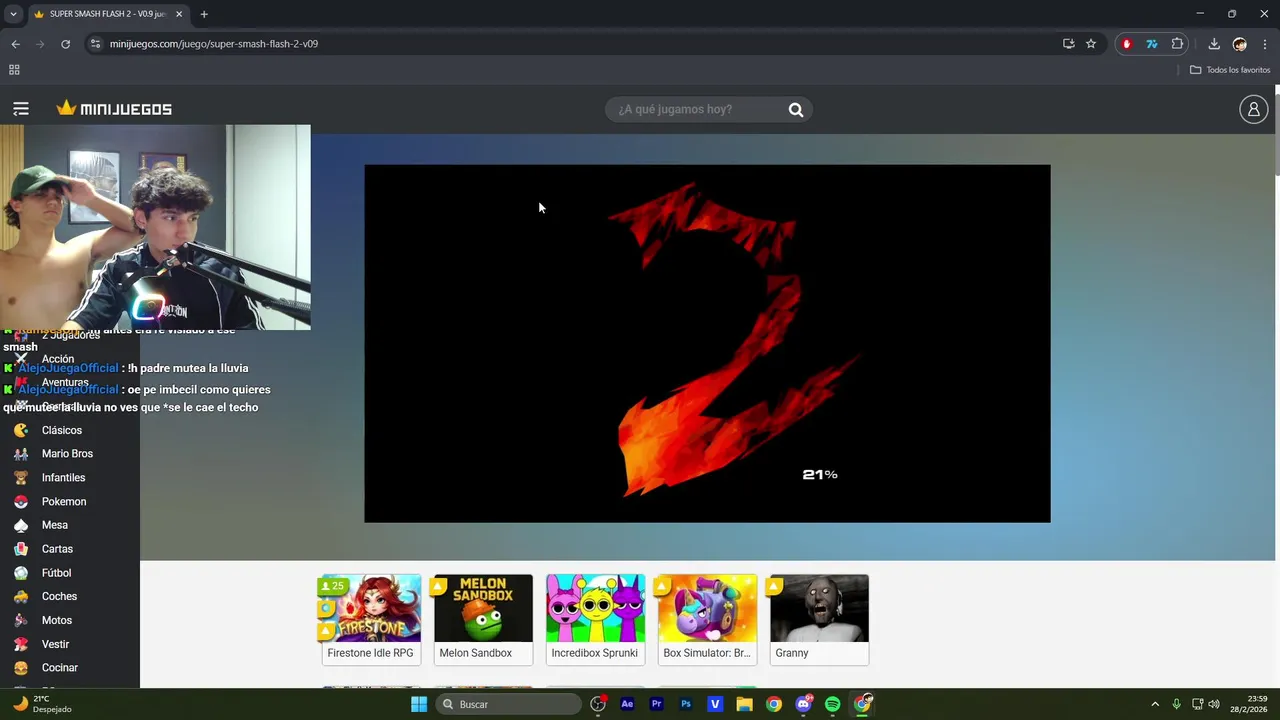Viewport: 1280px width, 720px height.
Task: Select Mesa category in sidebar
Action: (x=55, y=525)
